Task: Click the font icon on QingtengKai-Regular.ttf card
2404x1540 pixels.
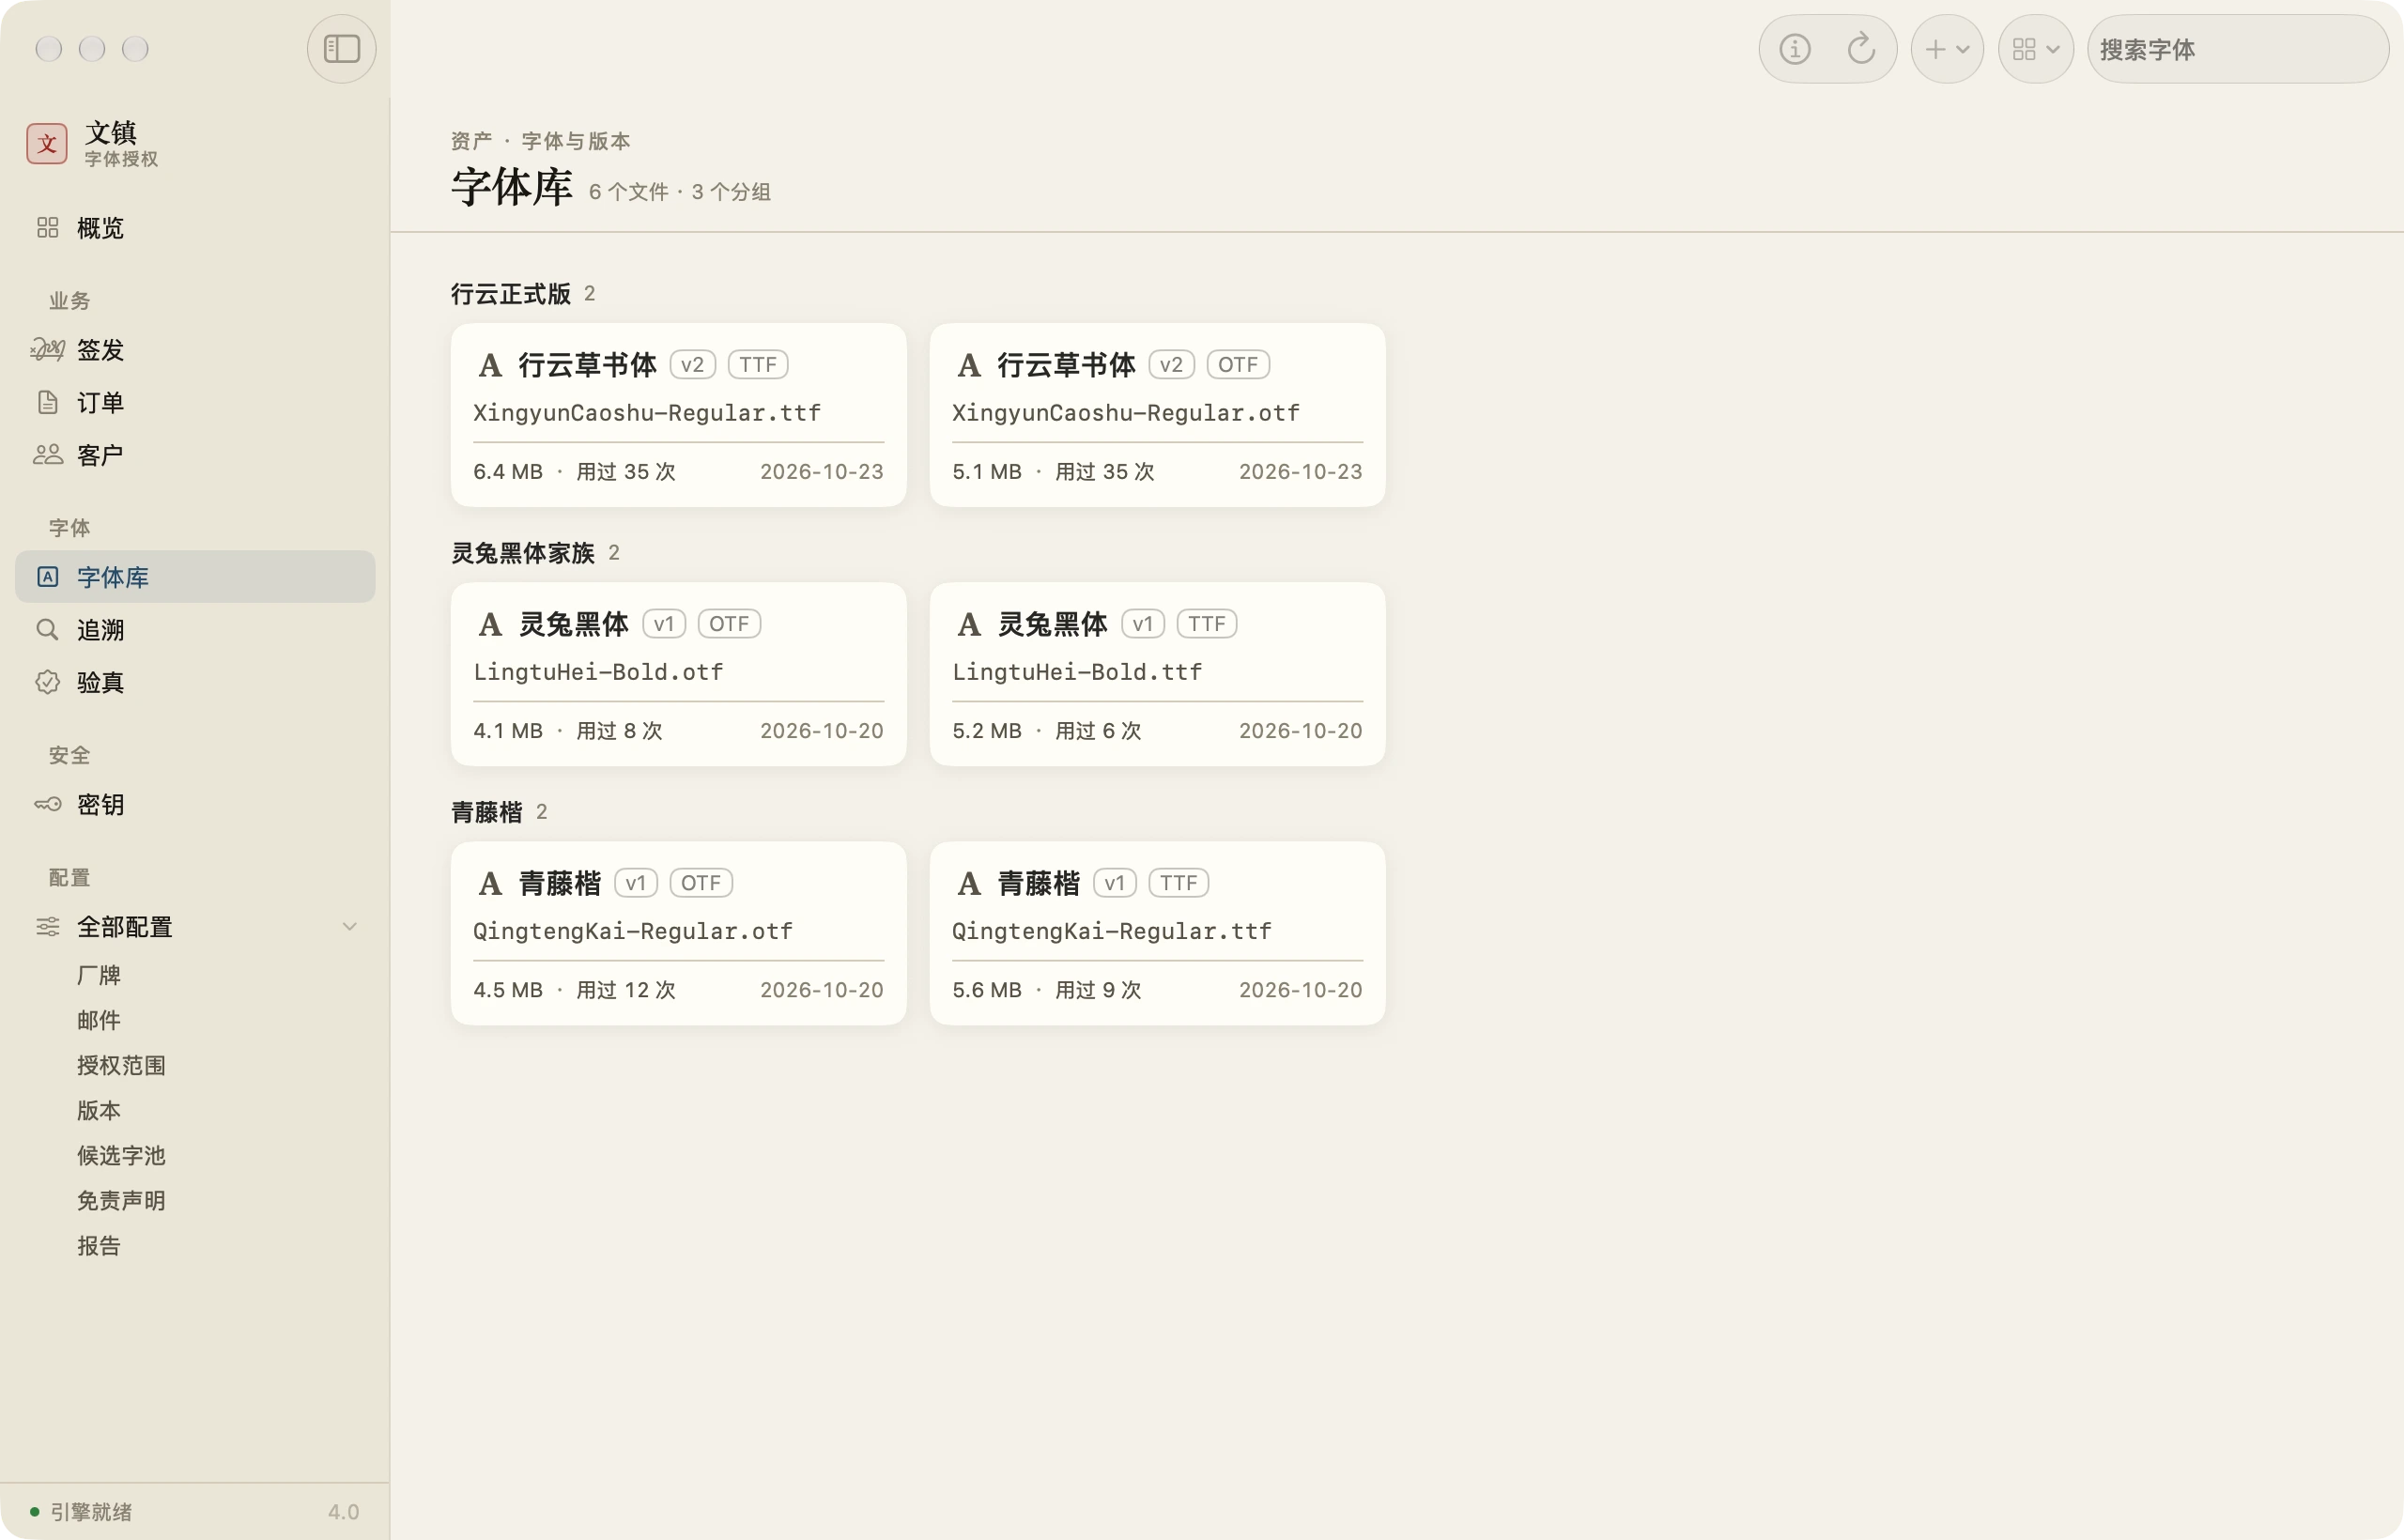Action: pyautogui.click(x=969, y=883)
